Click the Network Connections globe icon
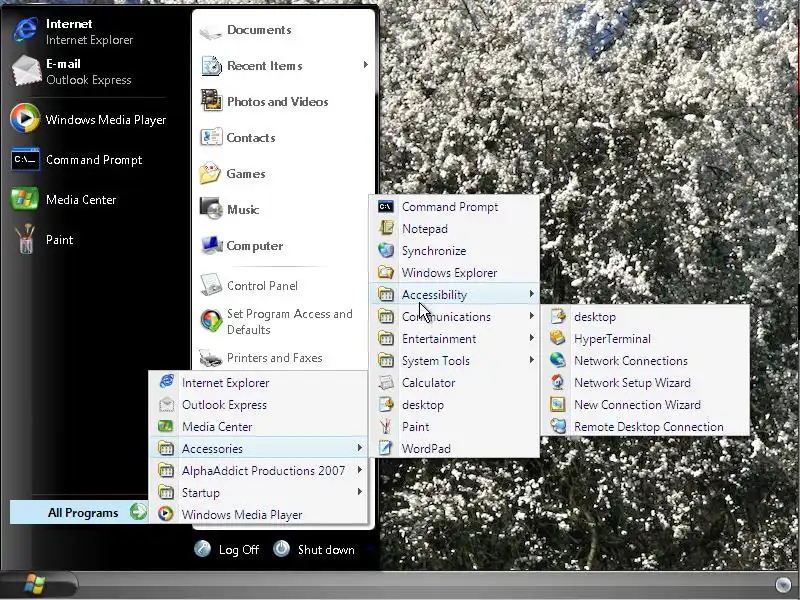 558,360
